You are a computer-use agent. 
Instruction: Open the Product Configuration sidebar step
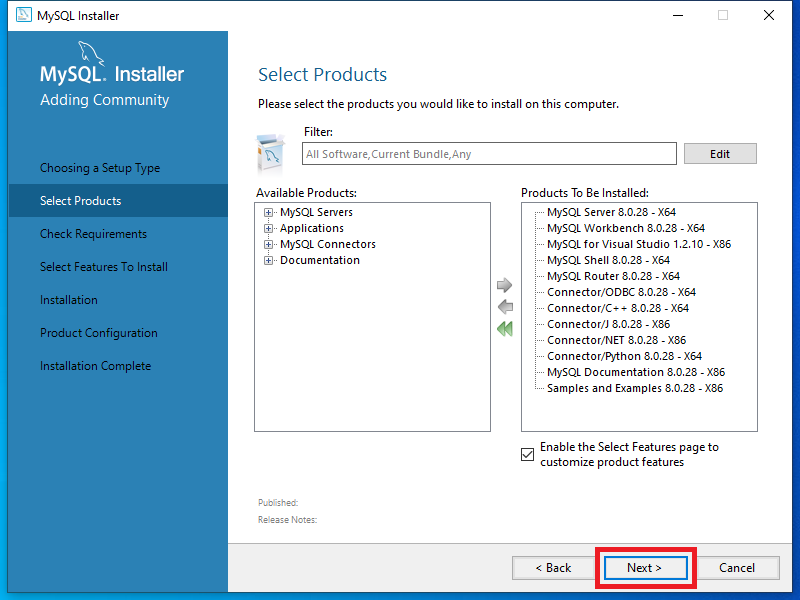point(99,333)
